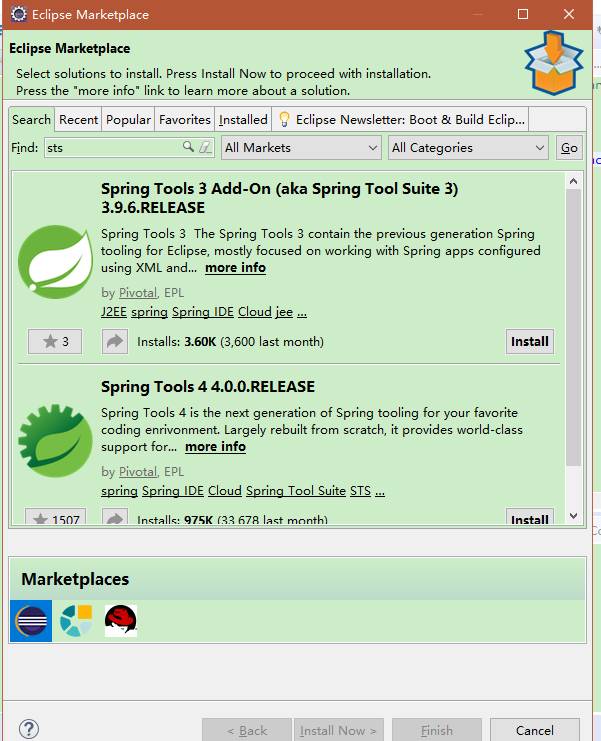601x741 pixels.
Task: Install Spring Tools 3 Add-On
Action: [x=530, y=341]
